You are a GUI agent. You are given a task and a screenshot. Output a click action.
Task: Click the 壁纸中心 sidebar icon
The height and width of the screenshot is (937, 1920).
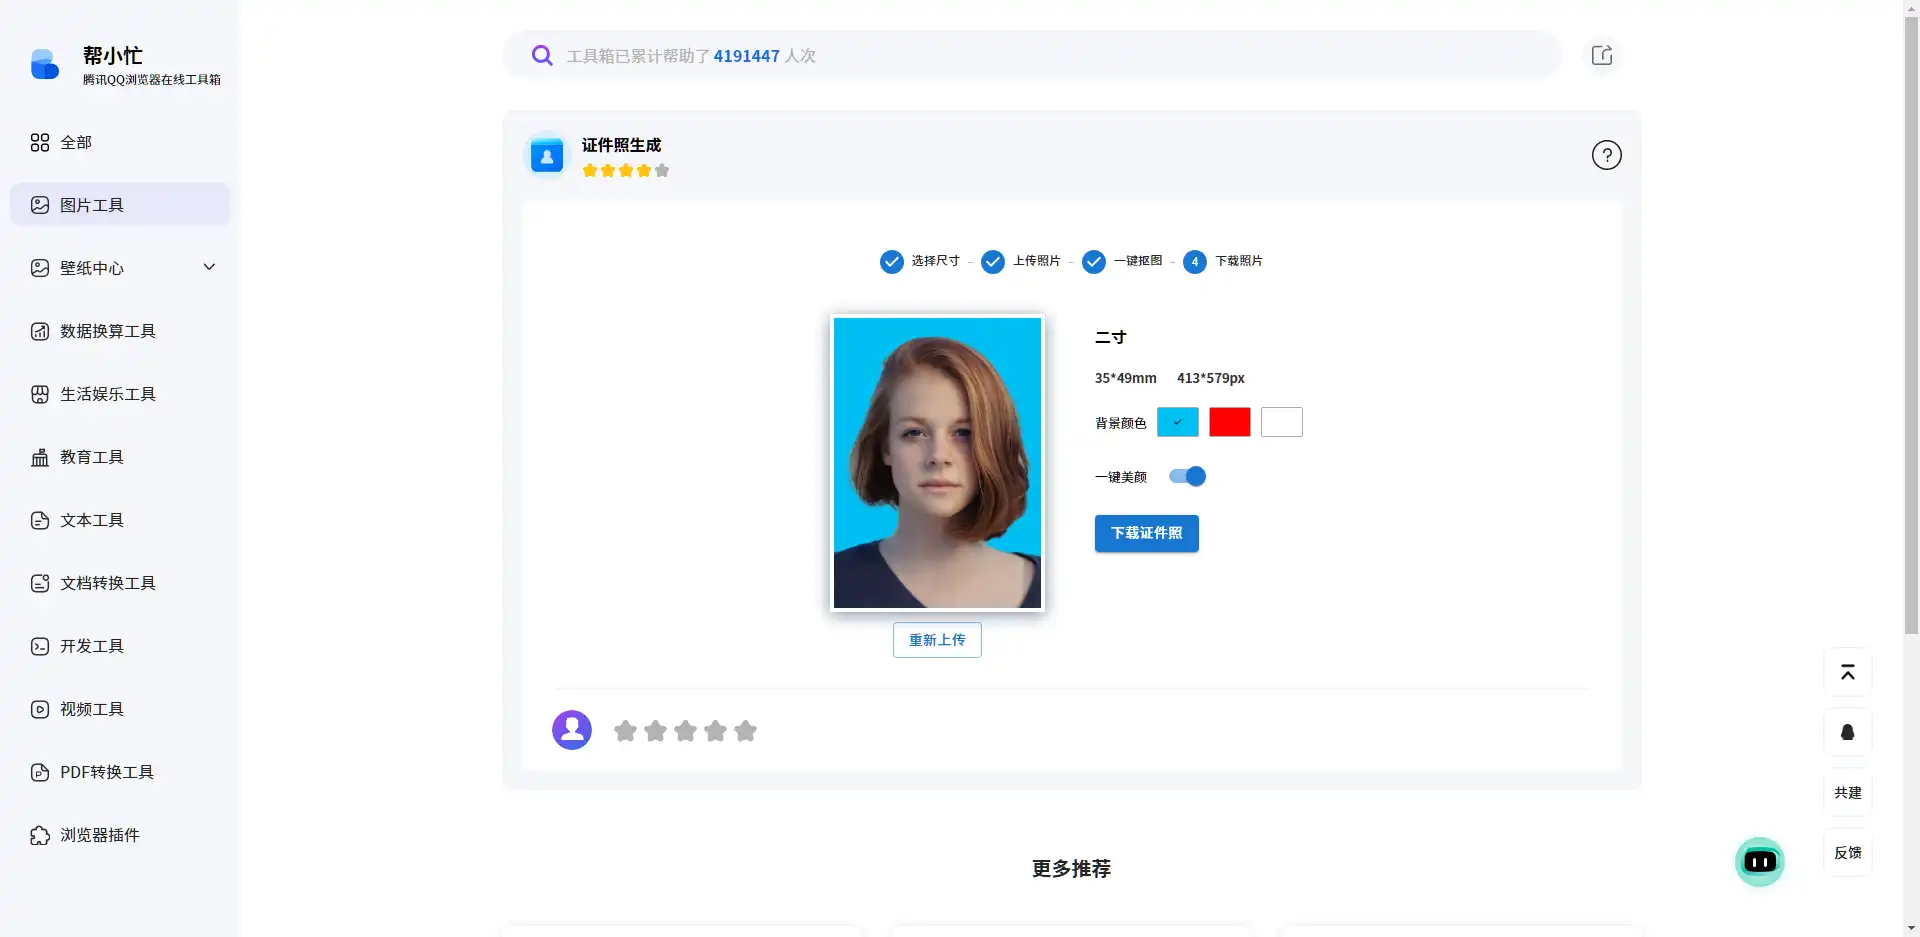coord(40,268)
